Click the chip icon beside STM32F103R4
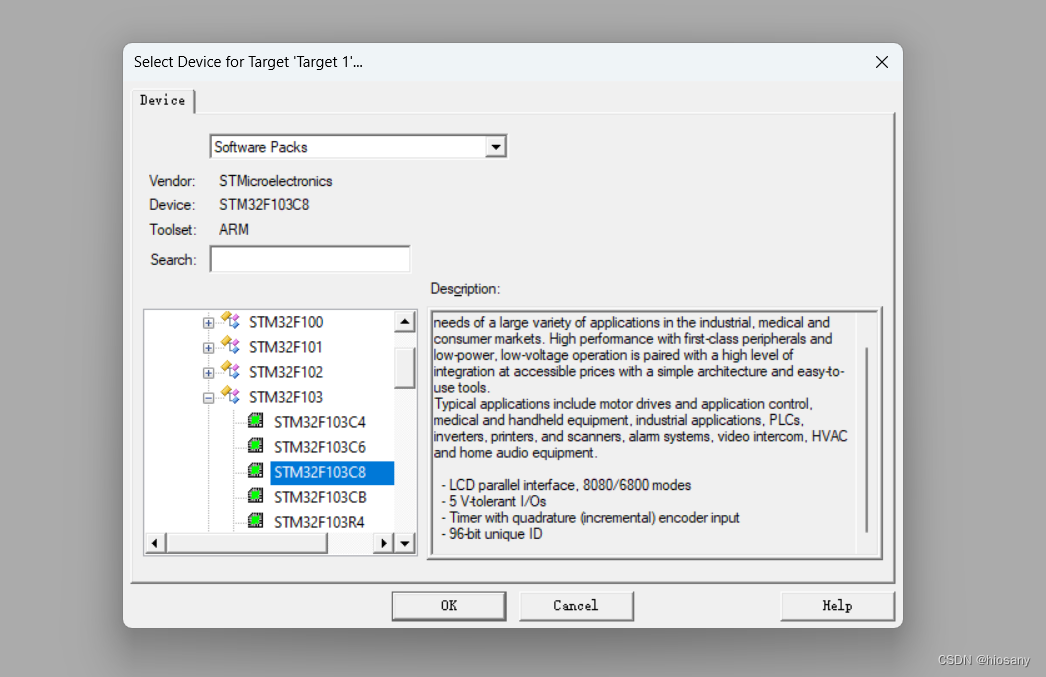Viewport: 1046px width, 677px height. pos(255,520)
